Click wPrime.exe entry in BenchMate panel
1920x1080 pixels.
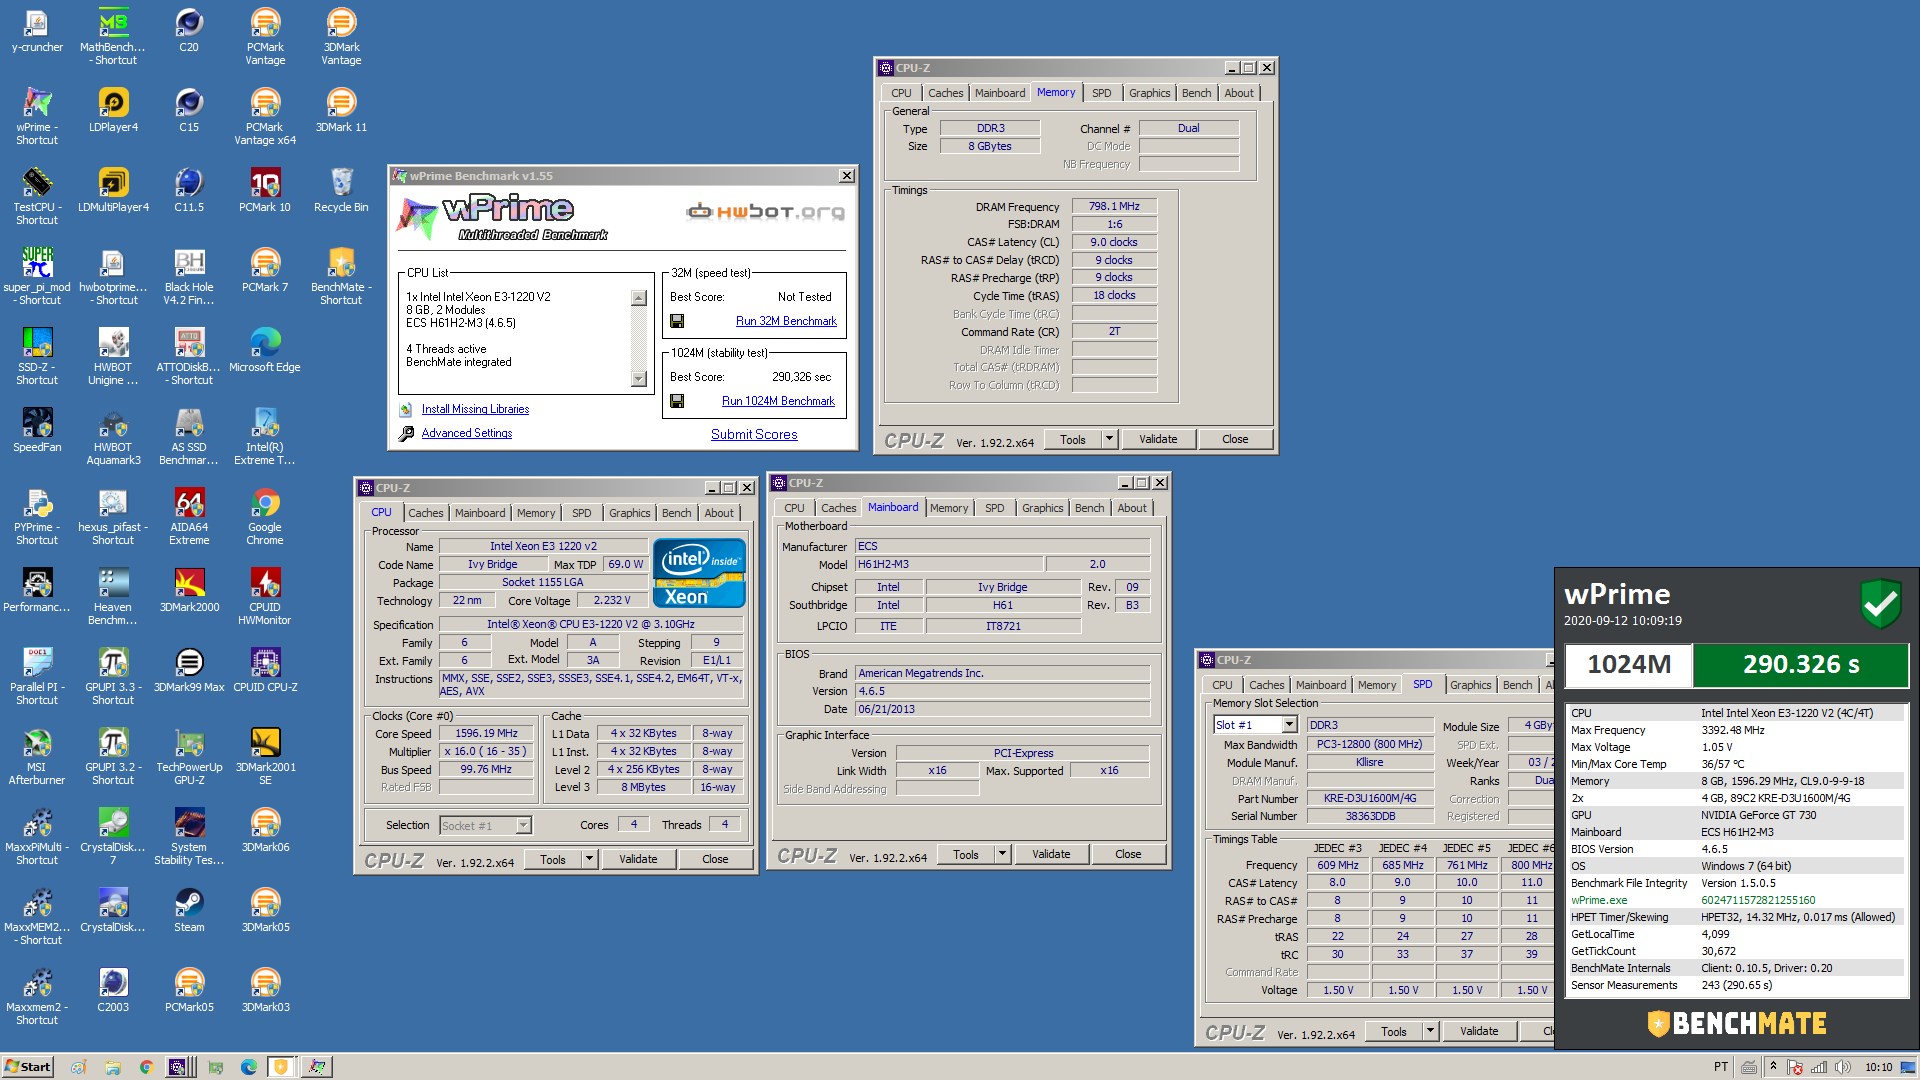[x=1737, y=900]
